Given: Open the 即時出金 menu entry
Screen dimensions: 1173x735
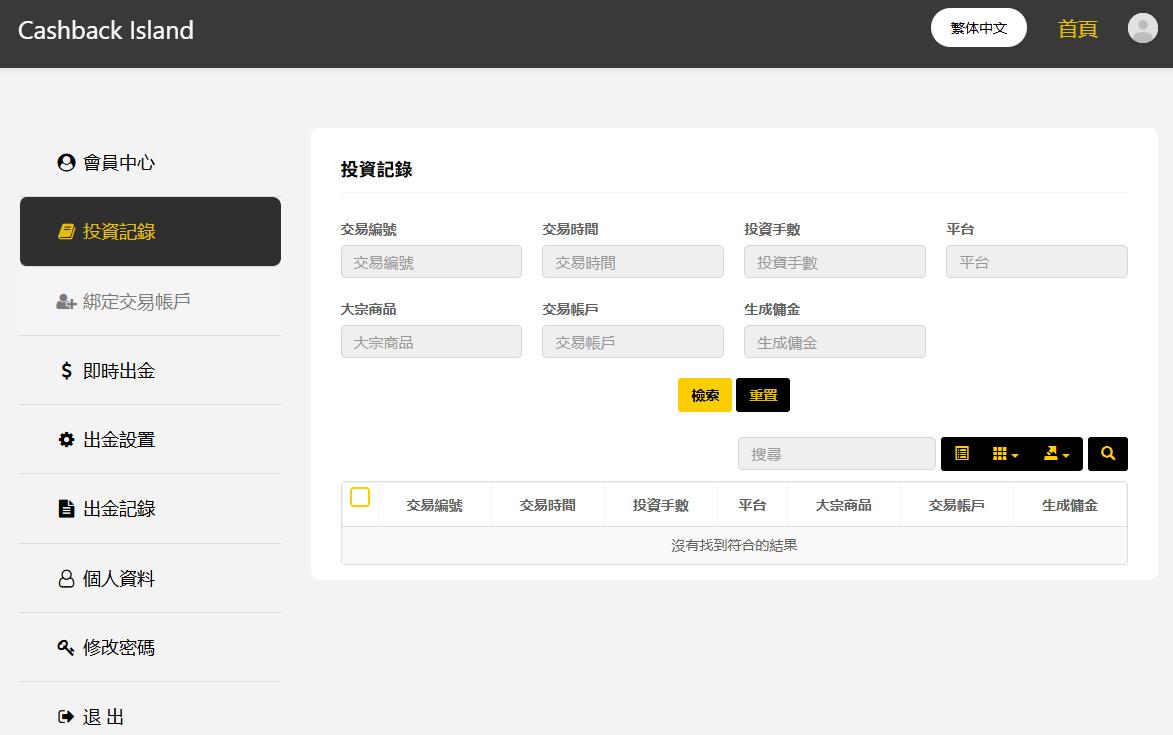Looking at the screenshot, I should (150, 370).
